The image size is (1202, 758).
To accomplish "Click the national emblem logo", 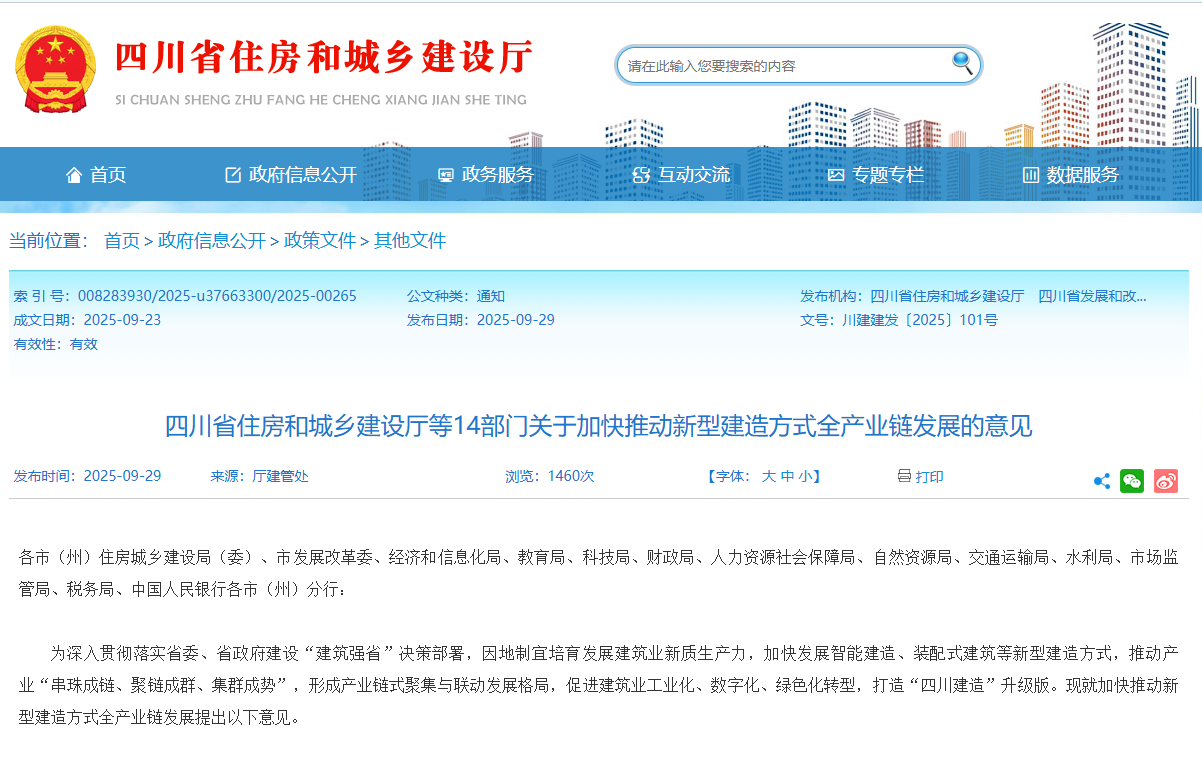I will point(56,70).
